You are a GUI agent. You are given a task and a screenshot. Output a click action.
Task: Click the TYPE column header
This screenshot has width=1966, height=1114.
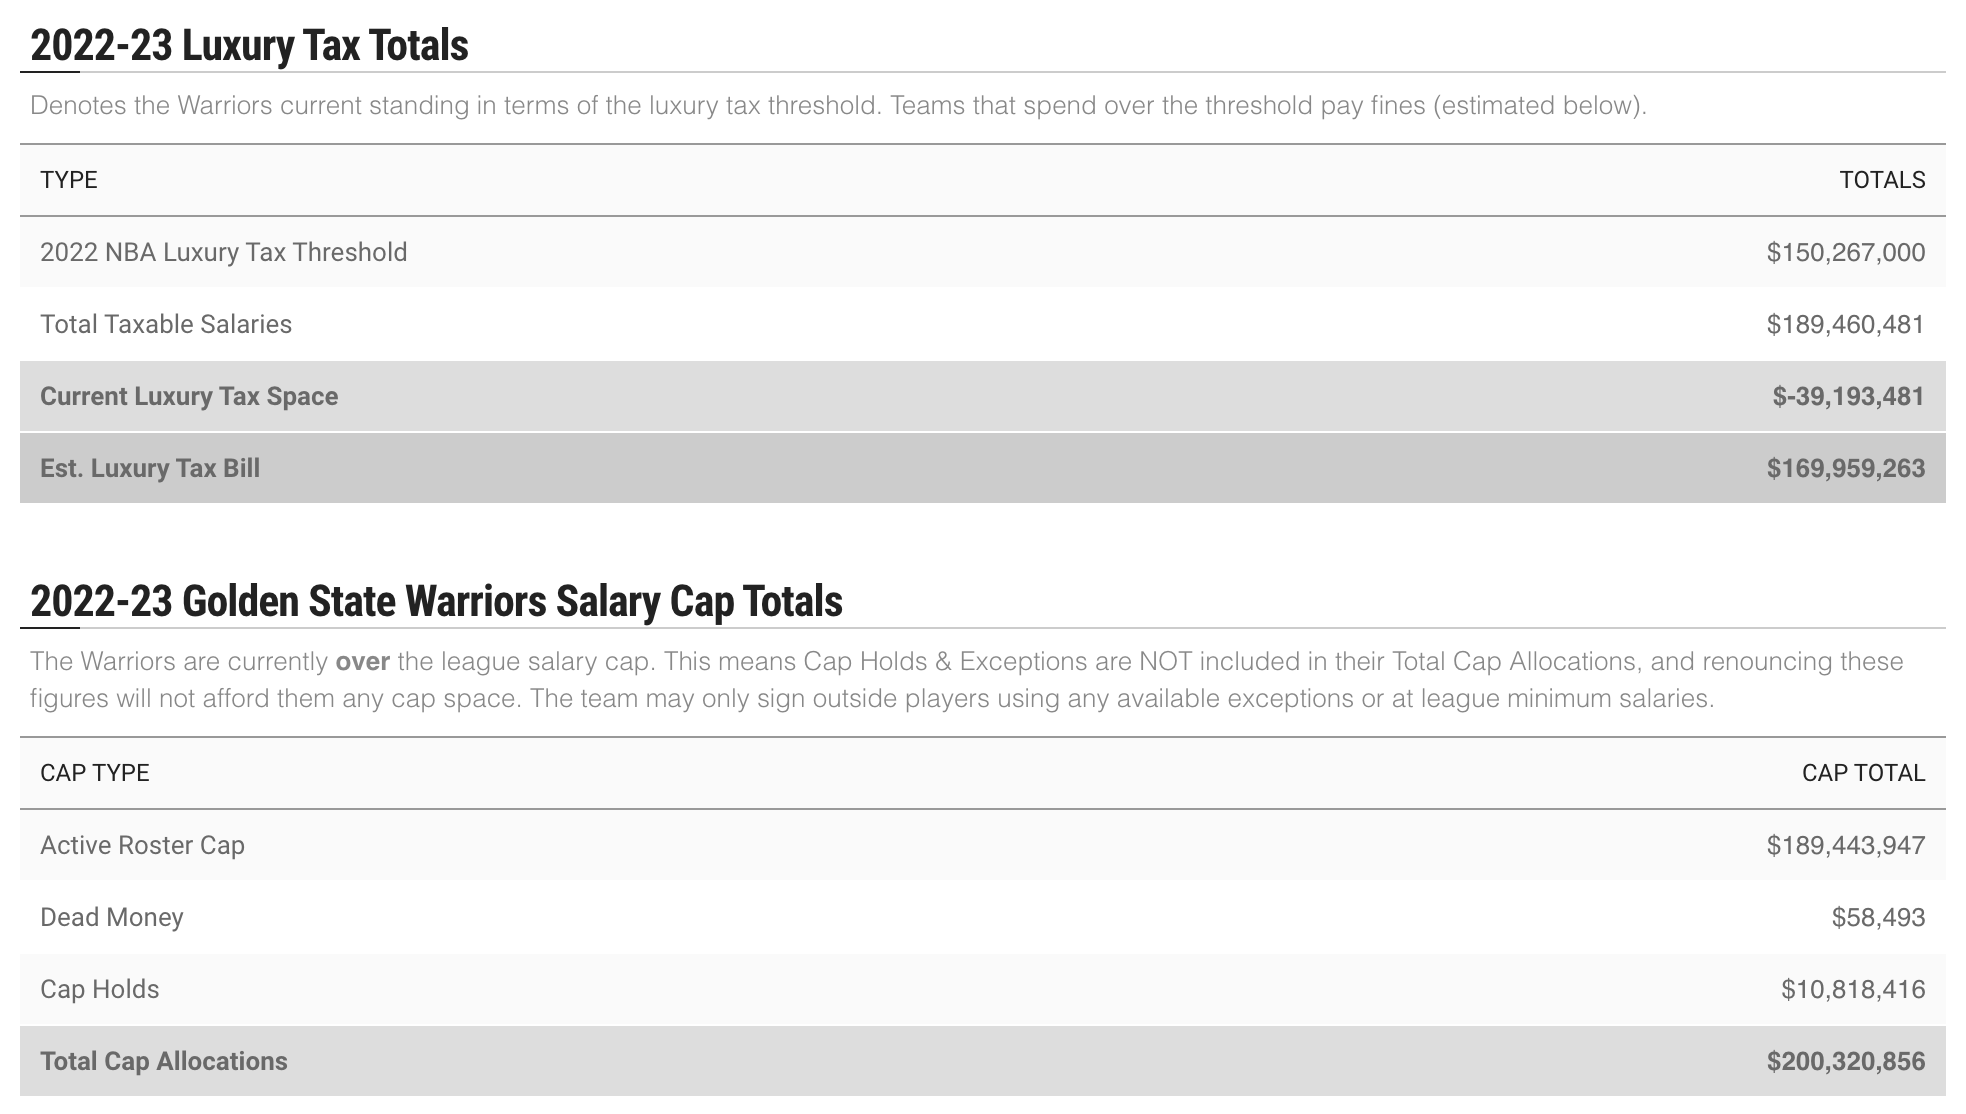(69, 180)
